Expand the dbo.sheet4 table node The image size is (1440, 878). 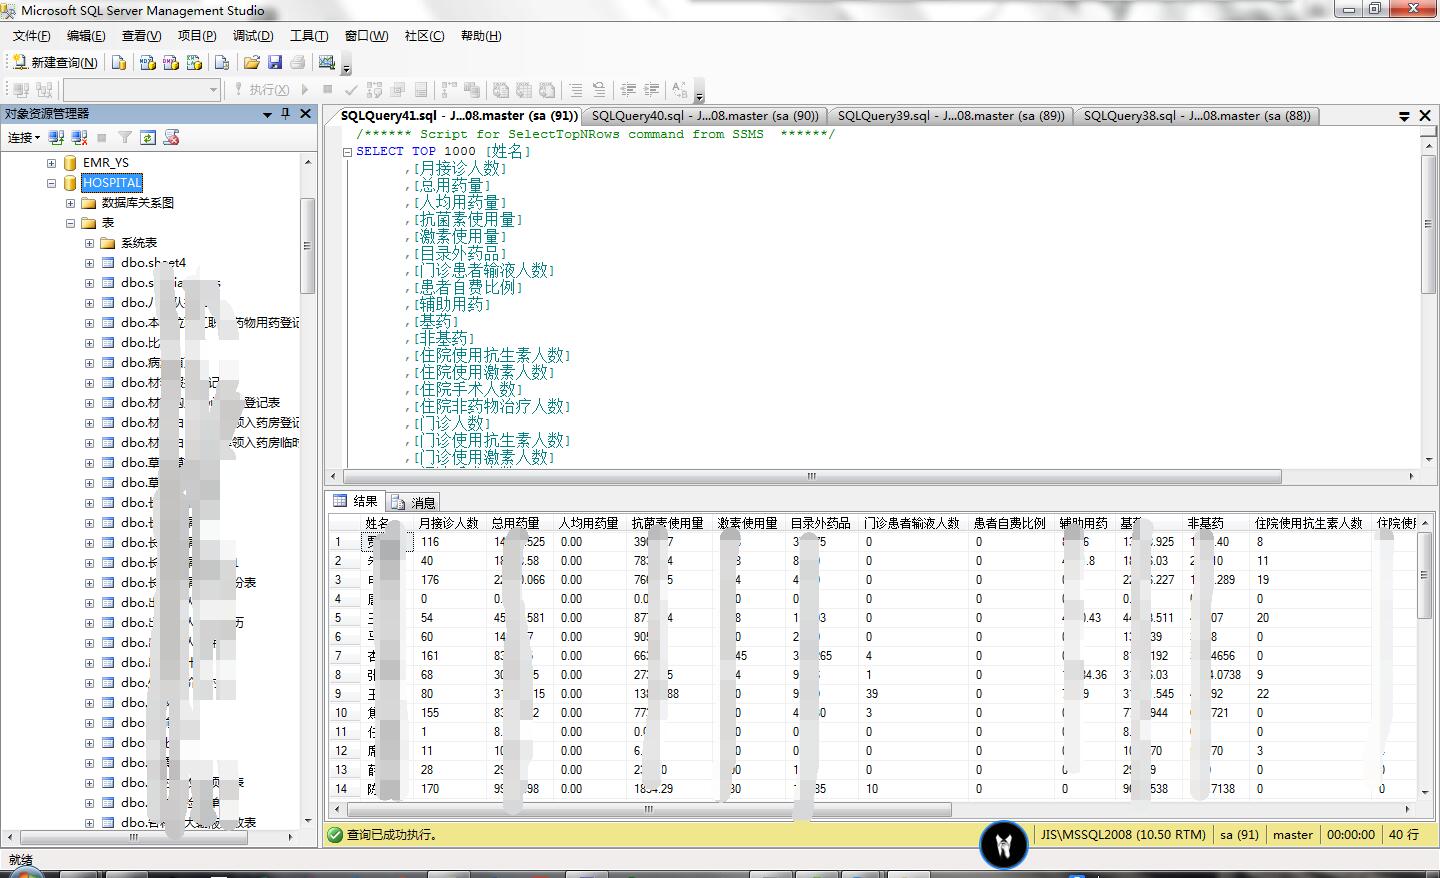[x=89, y=263]
